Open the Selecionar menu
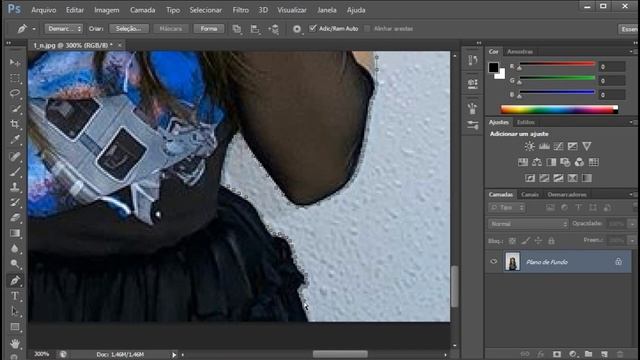 (205, 10)
